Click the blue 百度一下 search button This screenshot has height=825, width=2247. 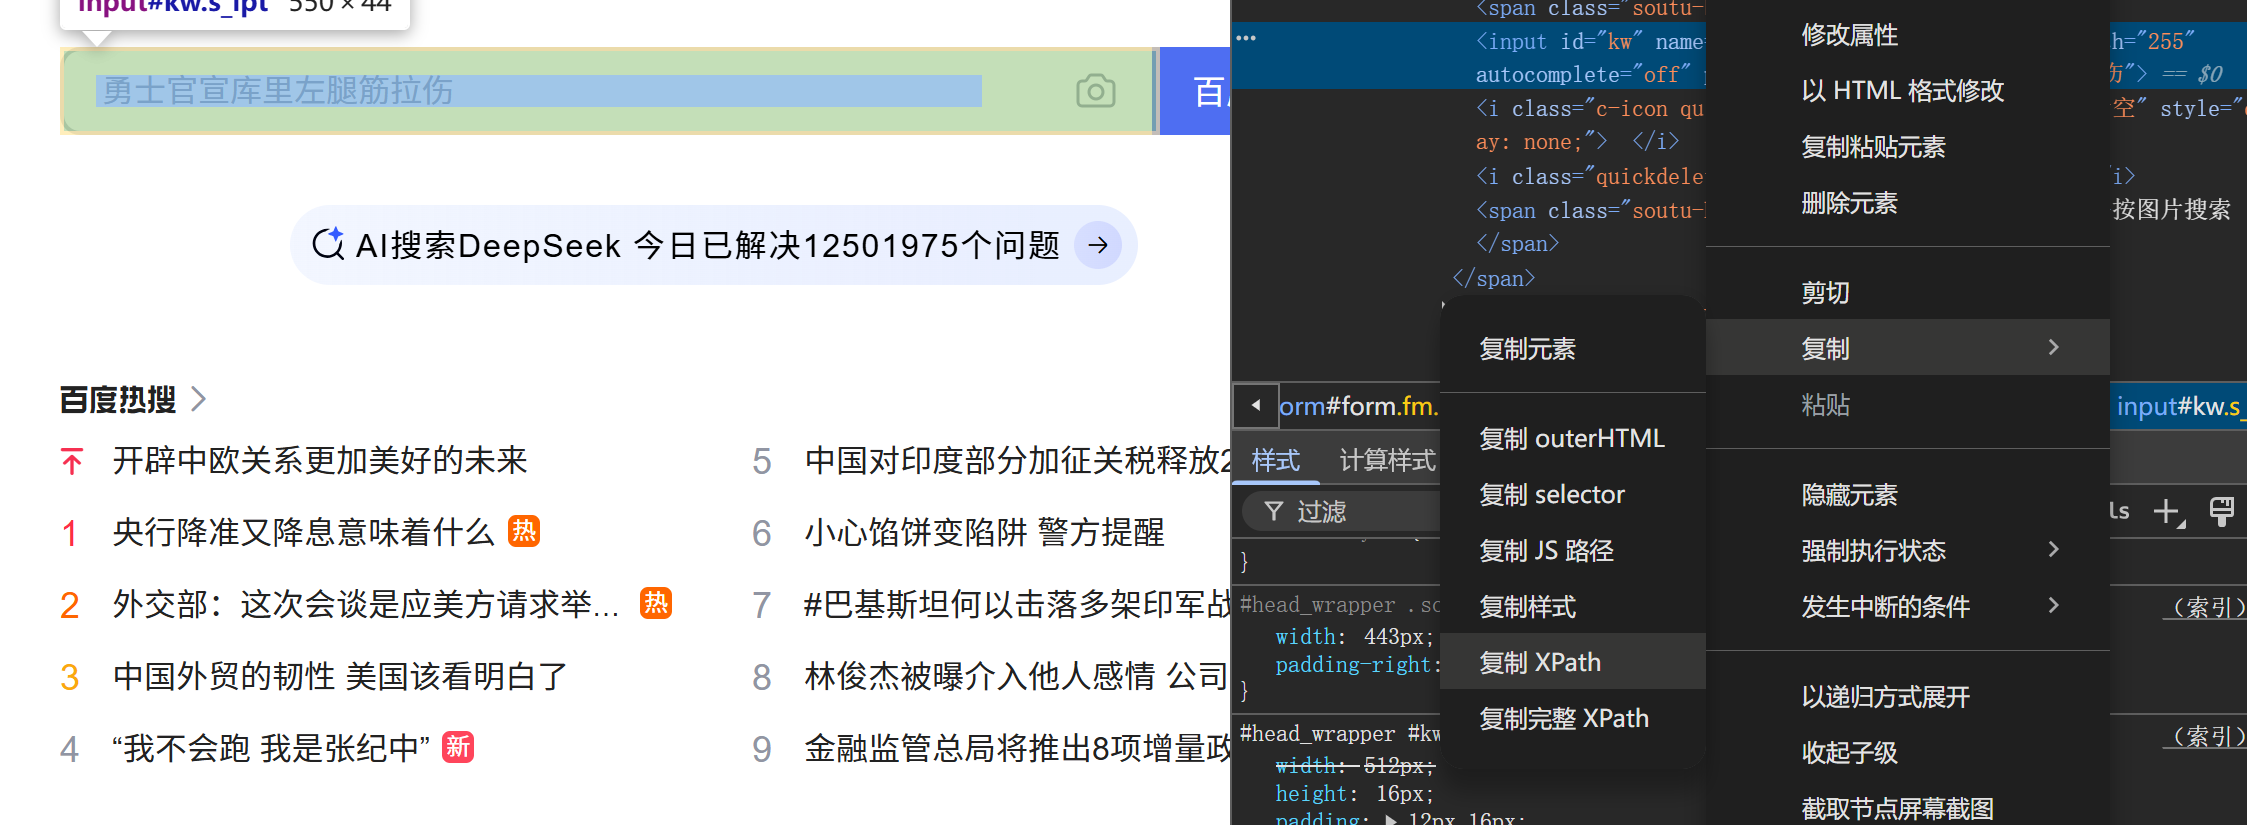(x=1195, y=91)
